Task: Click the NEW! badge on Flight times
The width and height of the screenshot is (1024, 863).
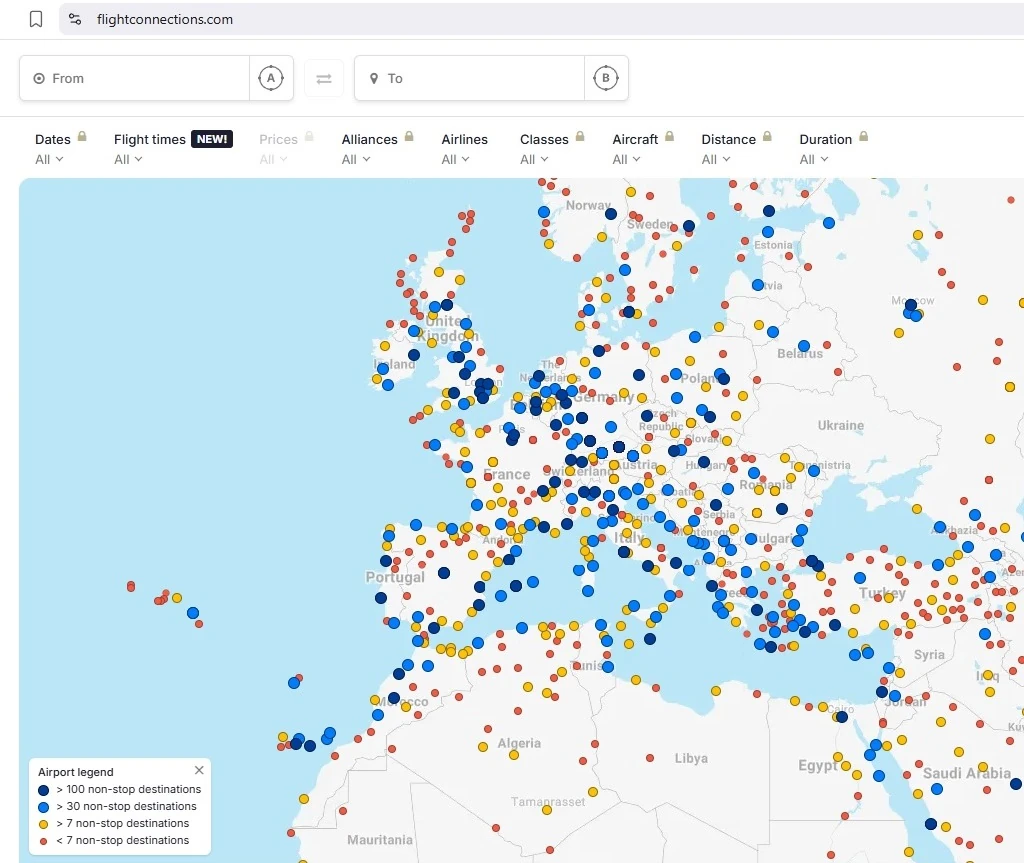Action: [x=212, y=139]
